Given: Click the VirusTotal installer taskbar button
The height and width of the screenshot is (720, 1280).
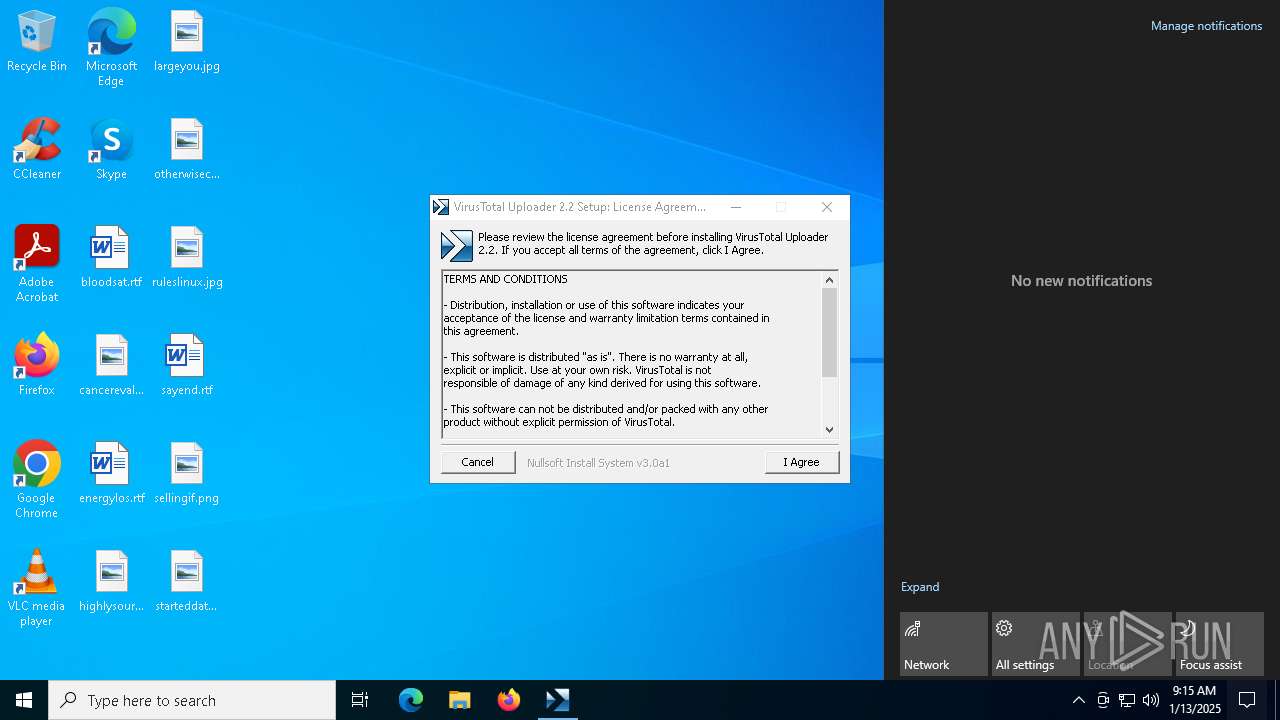Looking at the screenshot, I should tap(558, 700).
